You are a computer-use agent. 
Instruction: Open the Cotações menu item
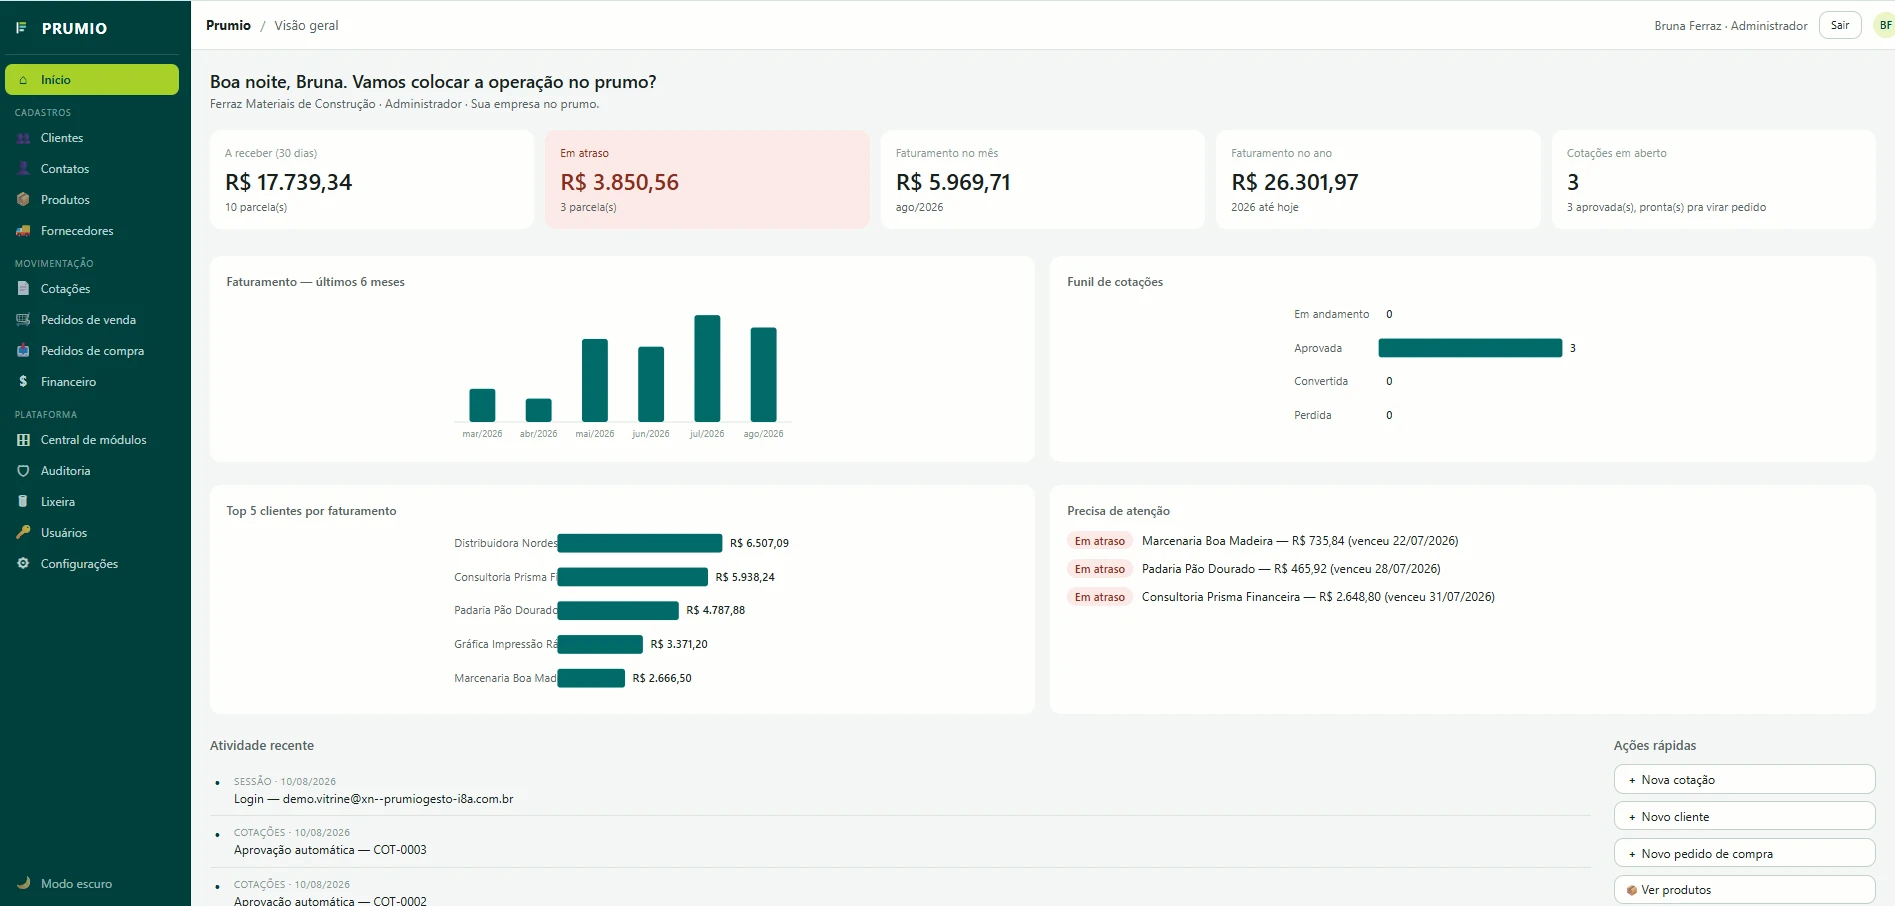point(92,289)
